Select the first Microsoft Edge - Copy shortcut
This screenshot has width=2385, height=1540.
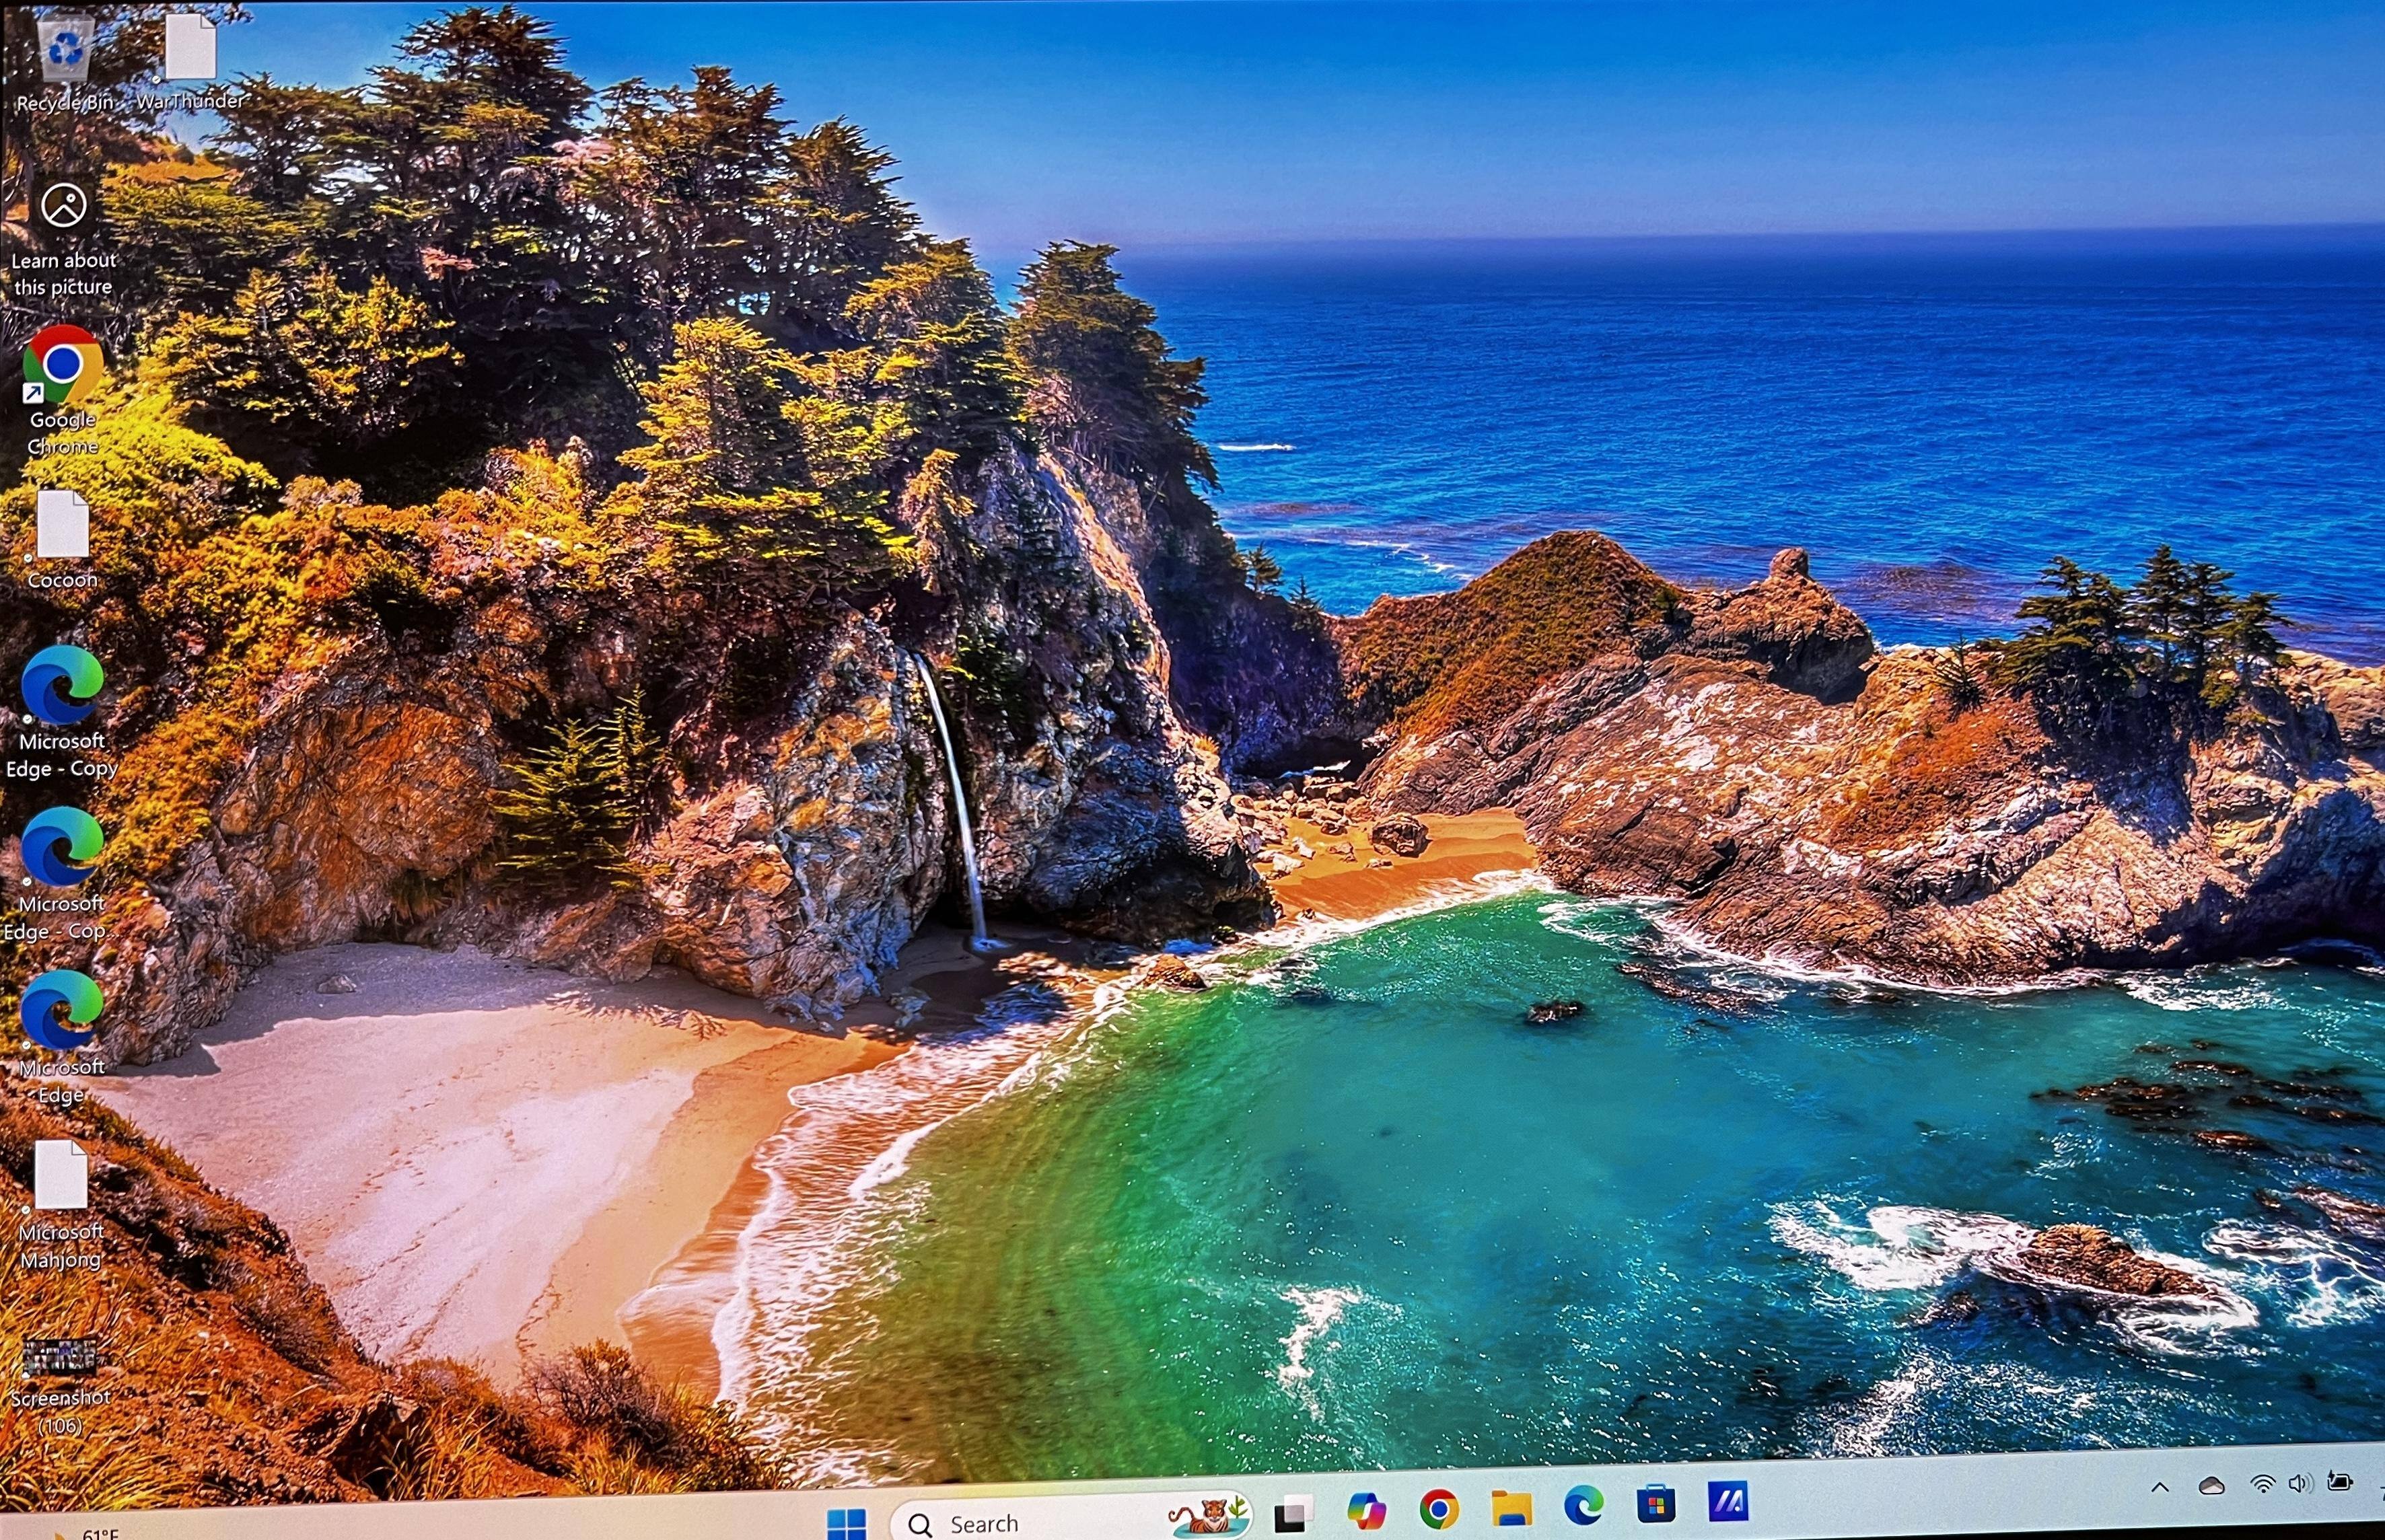(62, 686)
